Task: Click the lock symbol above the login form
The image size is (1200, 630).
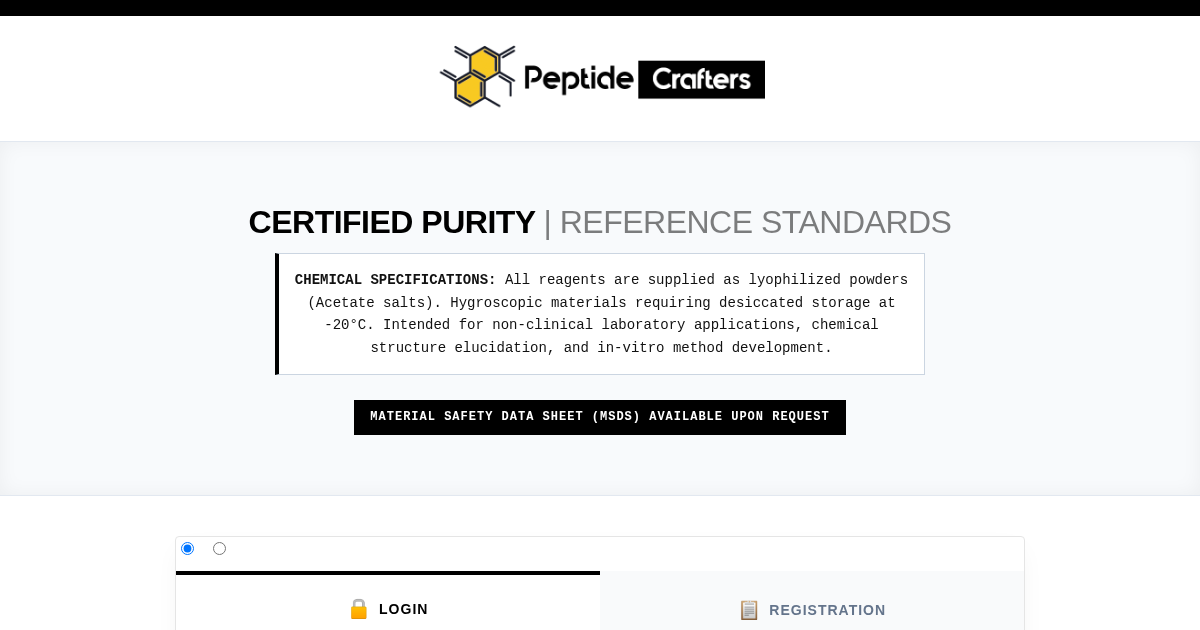Action: coord(359,609)
